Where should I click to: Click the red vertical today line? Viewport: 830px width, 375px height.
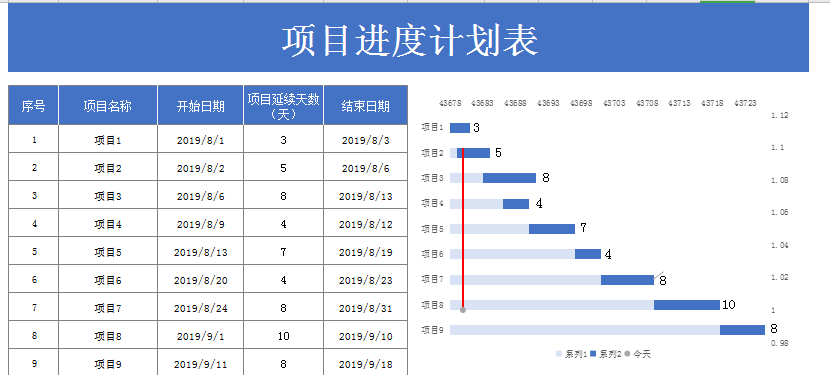(463, 228)
